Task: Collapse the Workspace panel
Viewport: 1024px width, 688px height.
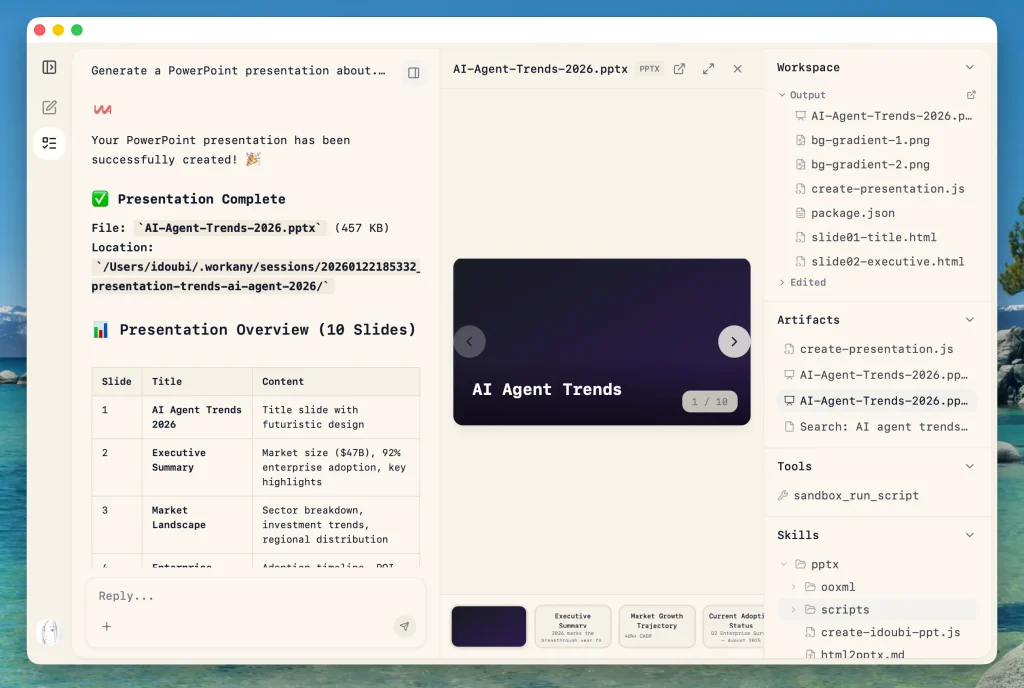Action: tap(969, 67)
